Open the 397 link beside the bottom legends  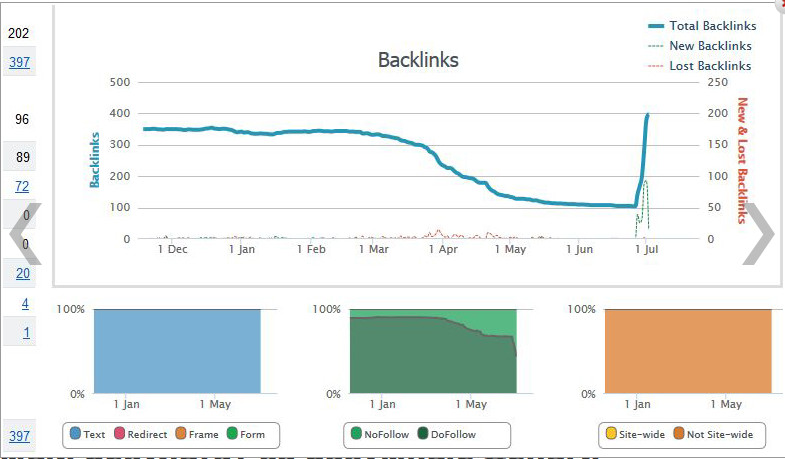(x=20, y=436)
